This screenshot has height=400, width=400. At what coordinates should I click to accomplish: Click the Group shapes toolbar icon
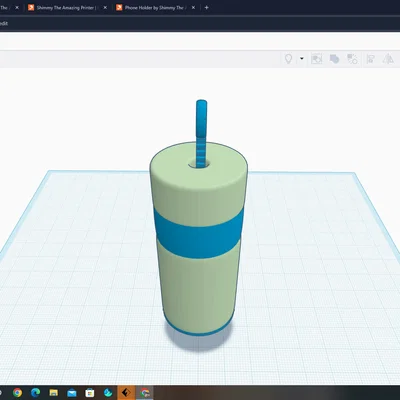(334, 59)
